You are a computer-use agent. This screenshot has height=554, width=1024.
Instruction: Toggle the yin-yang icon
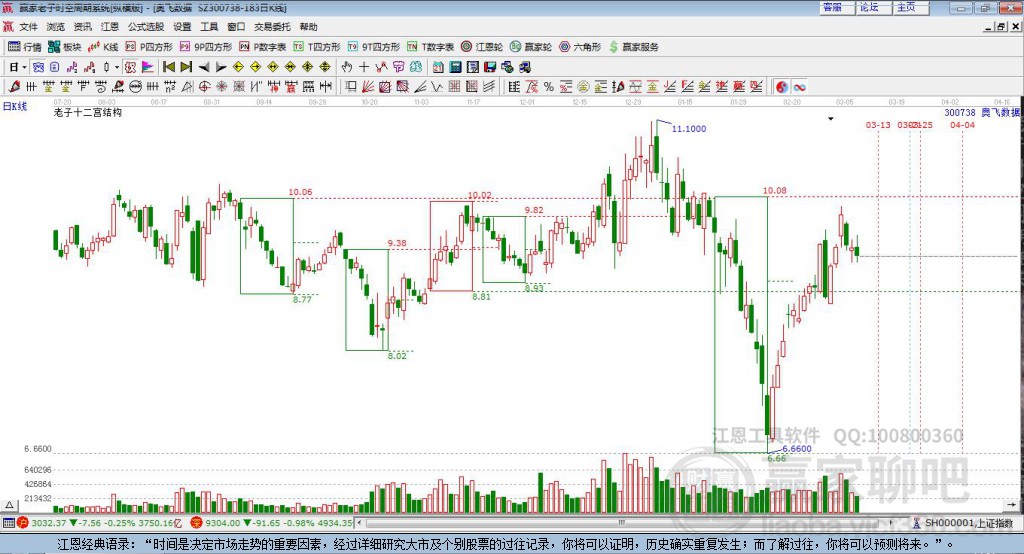(x=782, y=87)
